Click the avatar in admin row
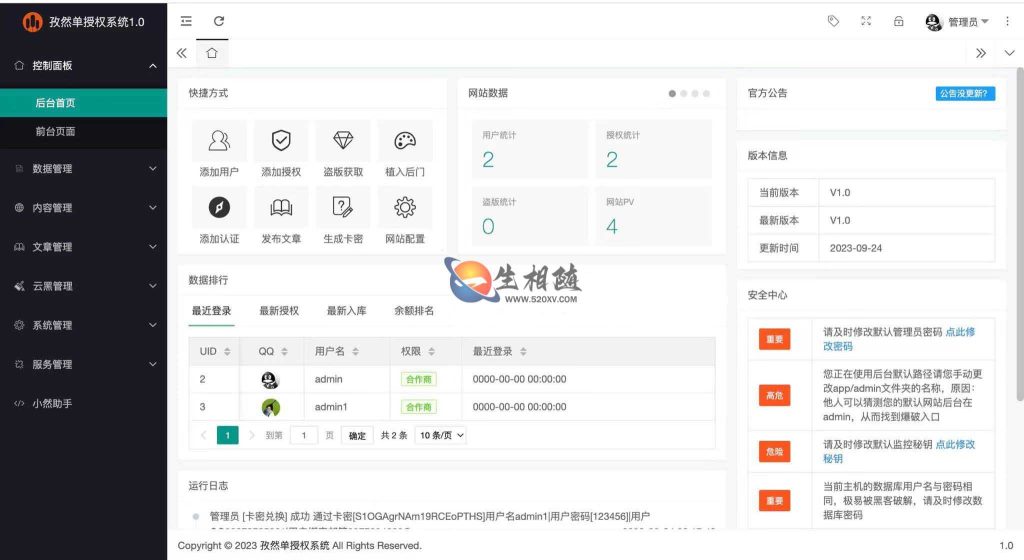Screen dimensions: 1024x560 pyautogui.click(x=270, y=379)
